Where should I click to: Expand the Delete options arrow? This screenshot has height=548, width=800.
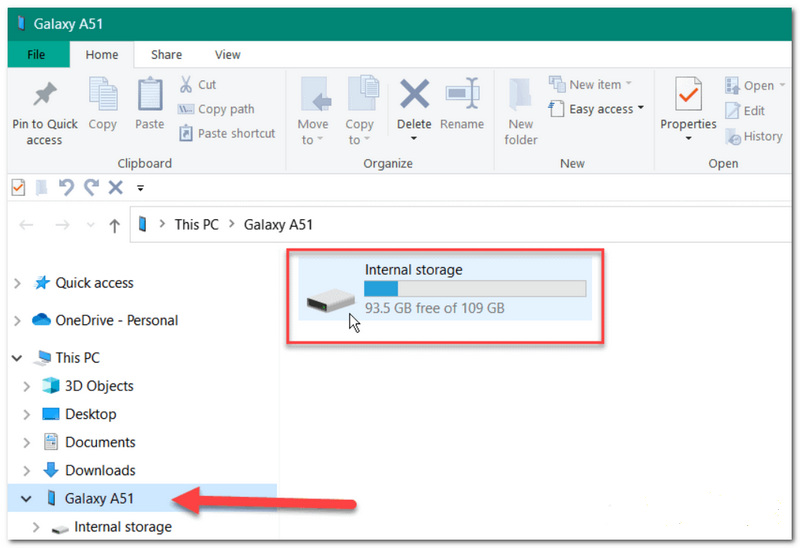pos(414,138)
